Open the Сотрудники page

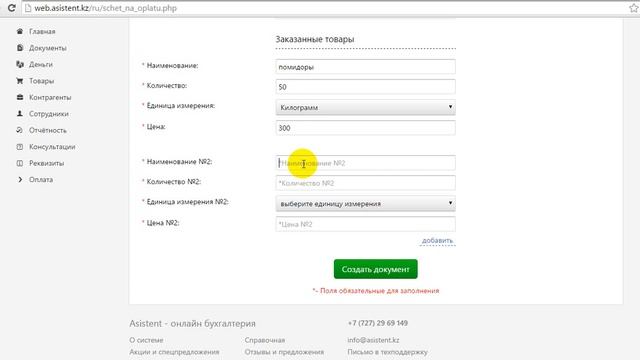pos(49,113)
